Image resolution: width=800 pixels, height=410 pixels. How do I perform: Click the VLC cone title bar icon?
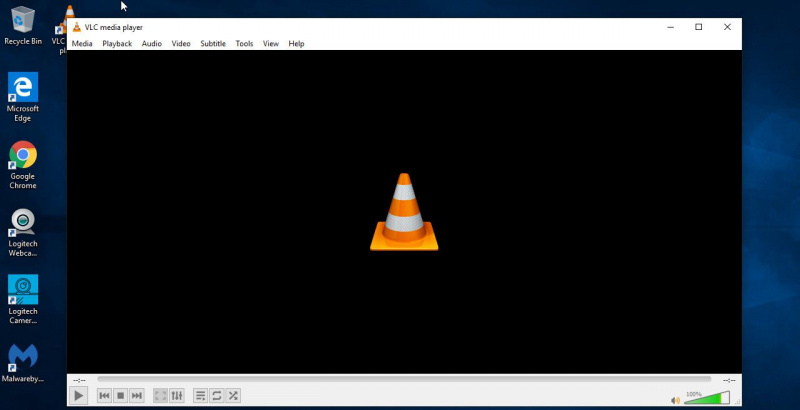(77, 28)
